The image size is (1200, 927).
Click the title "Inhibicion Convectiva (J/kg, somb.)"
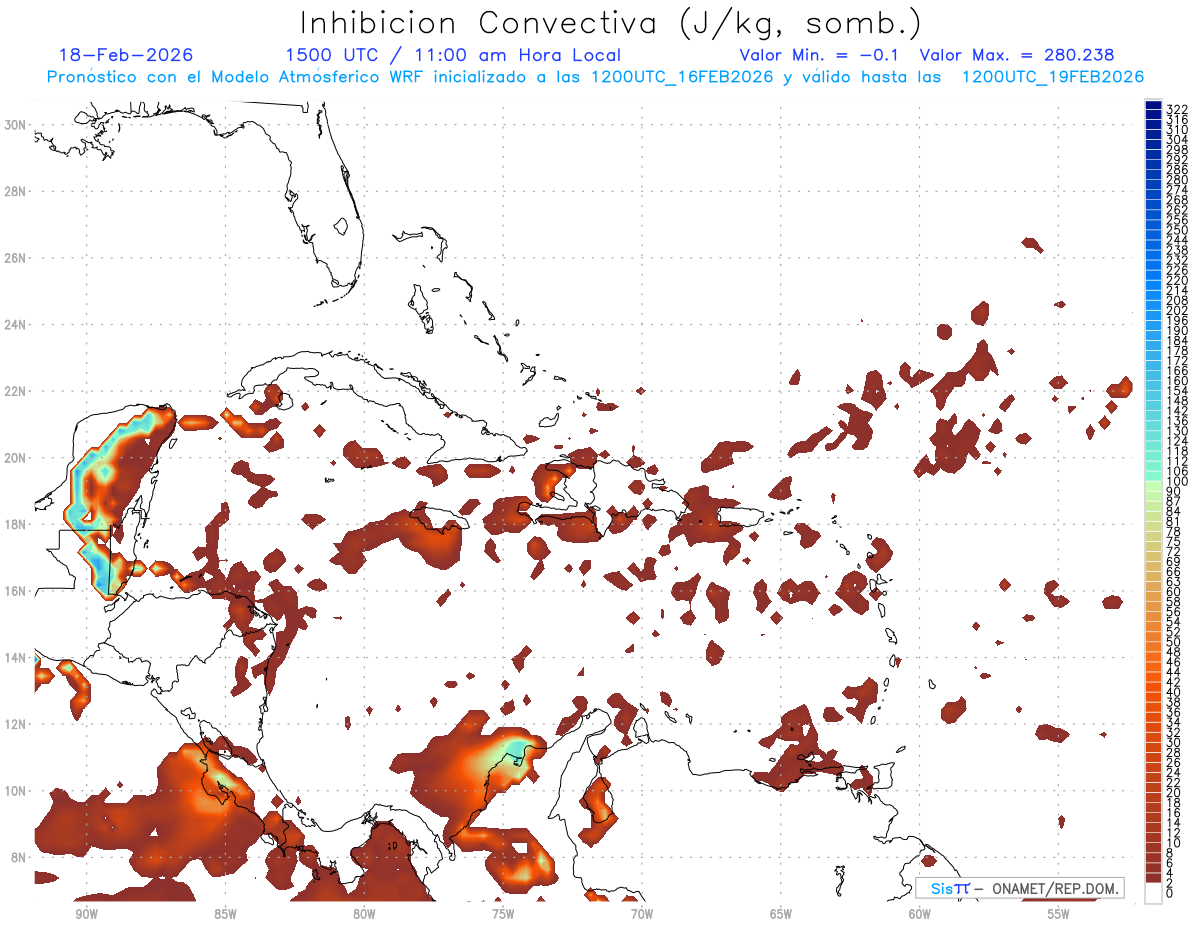[611, 24]
